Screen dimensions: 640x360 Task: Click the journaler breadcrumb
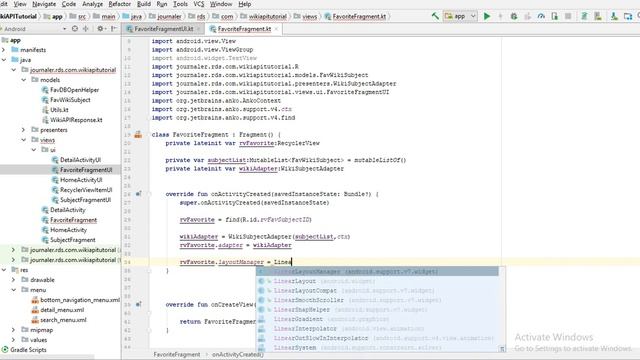coord(169,16)
